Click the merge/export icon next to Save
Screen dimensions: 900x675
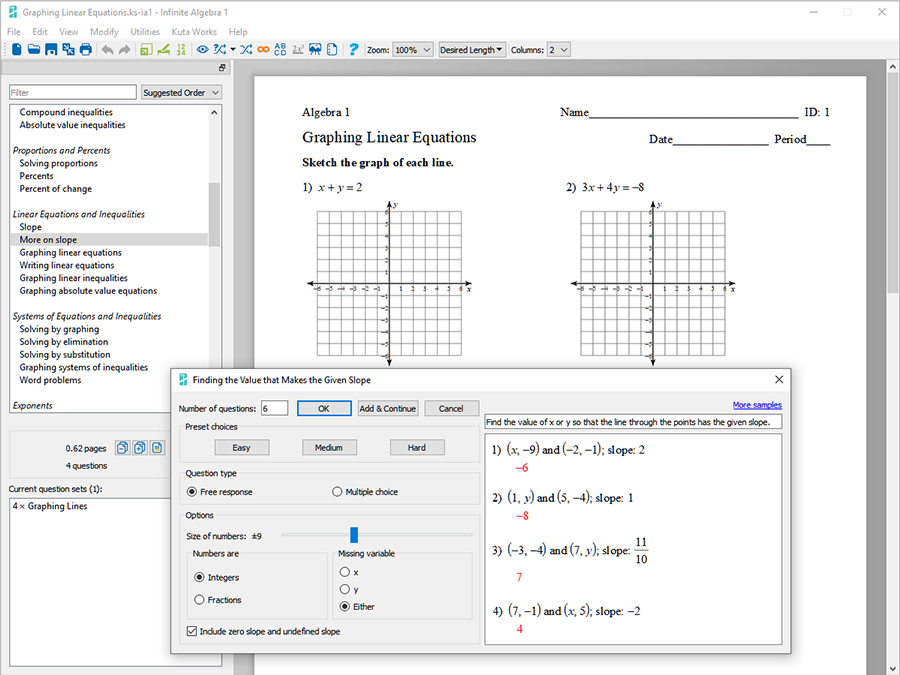coord(68,50)
